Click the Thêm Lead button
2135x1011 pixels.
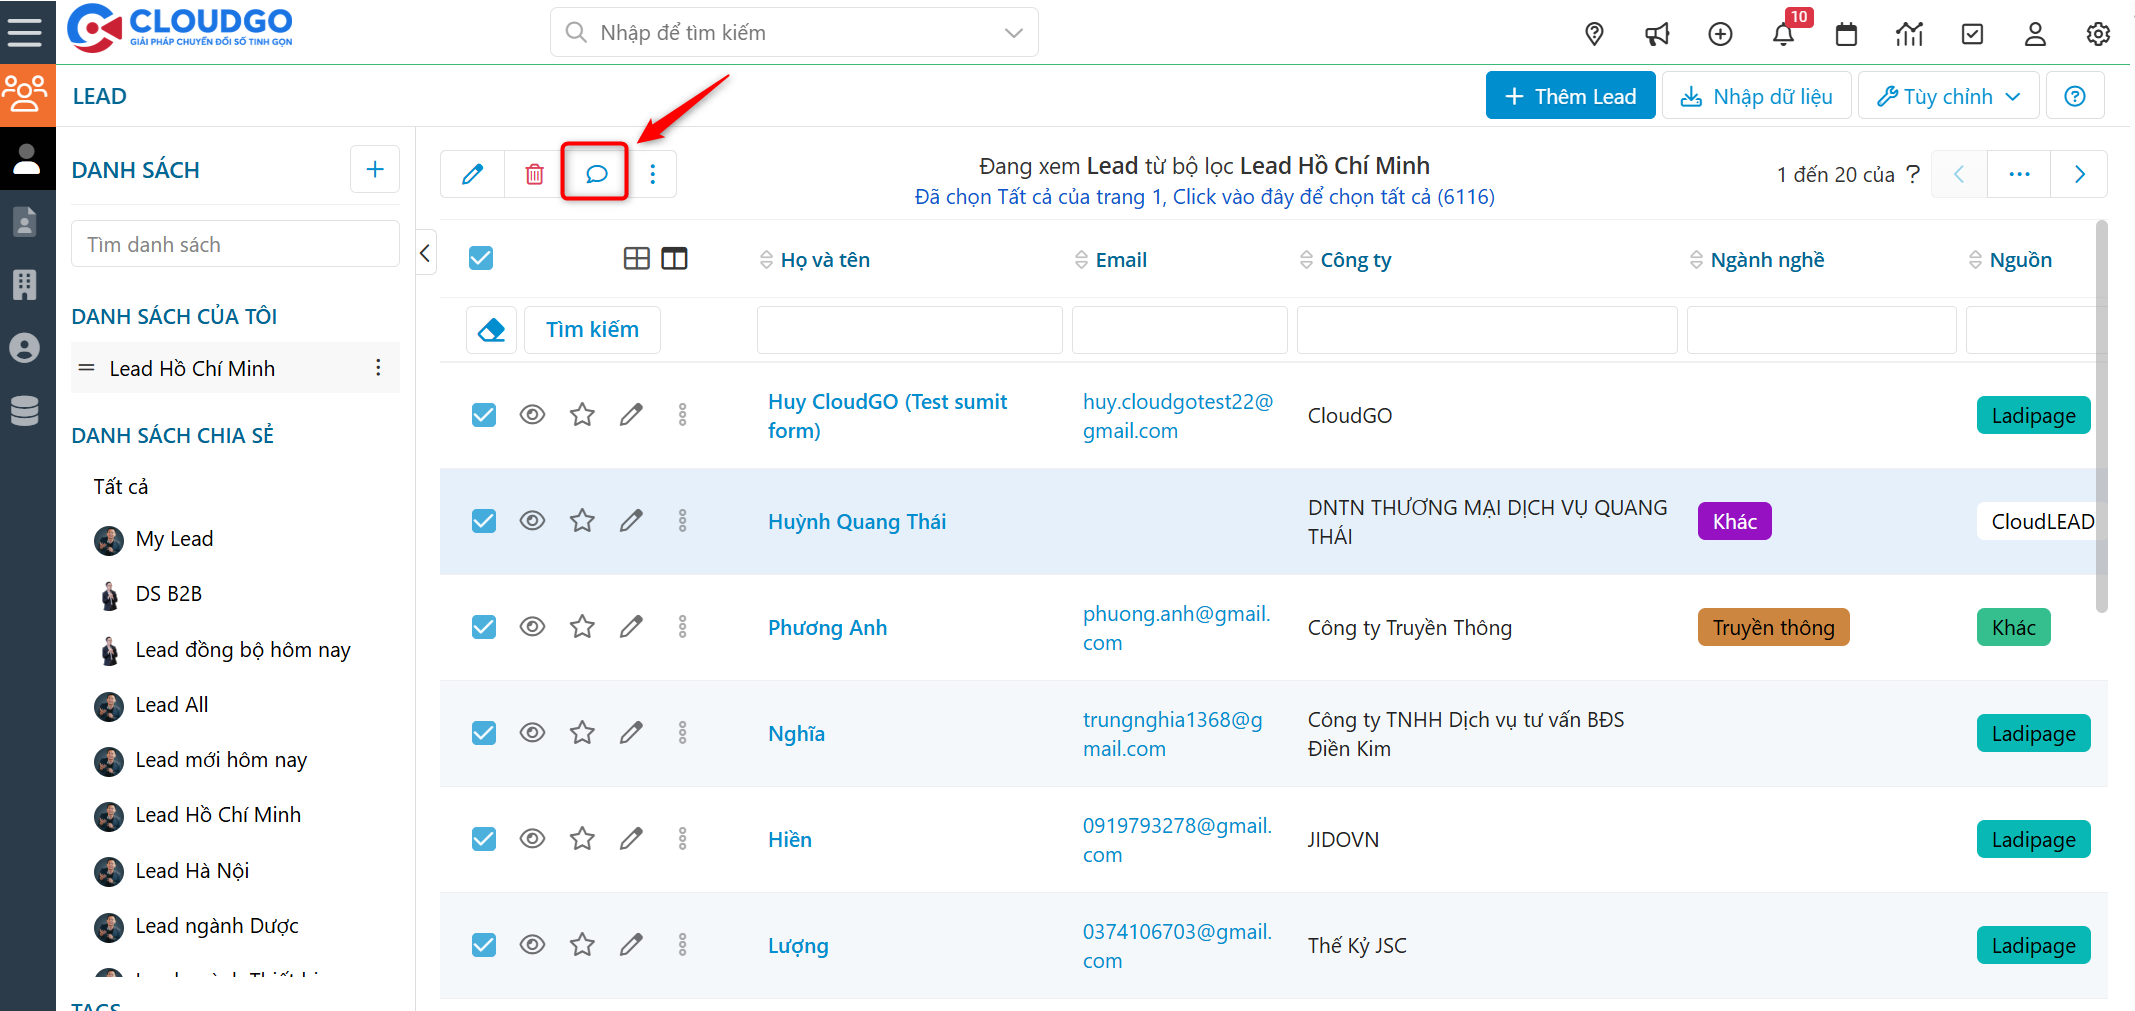coord(1570,96)
